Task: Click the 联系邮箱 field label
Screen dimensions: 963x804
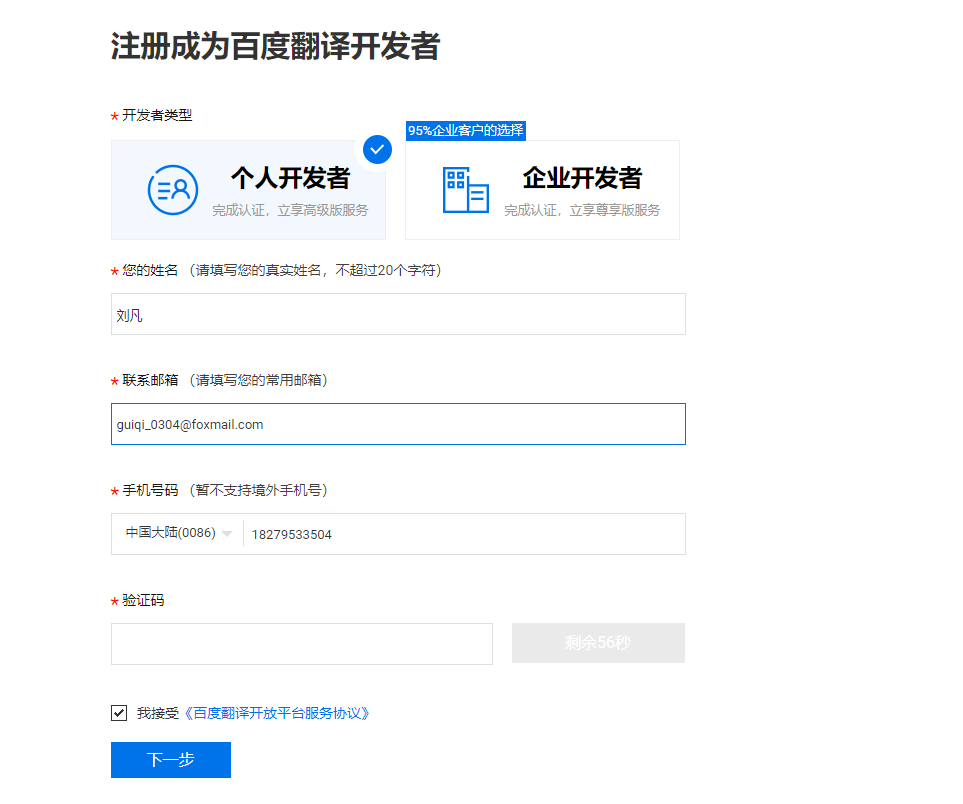Action: (150, 380)
